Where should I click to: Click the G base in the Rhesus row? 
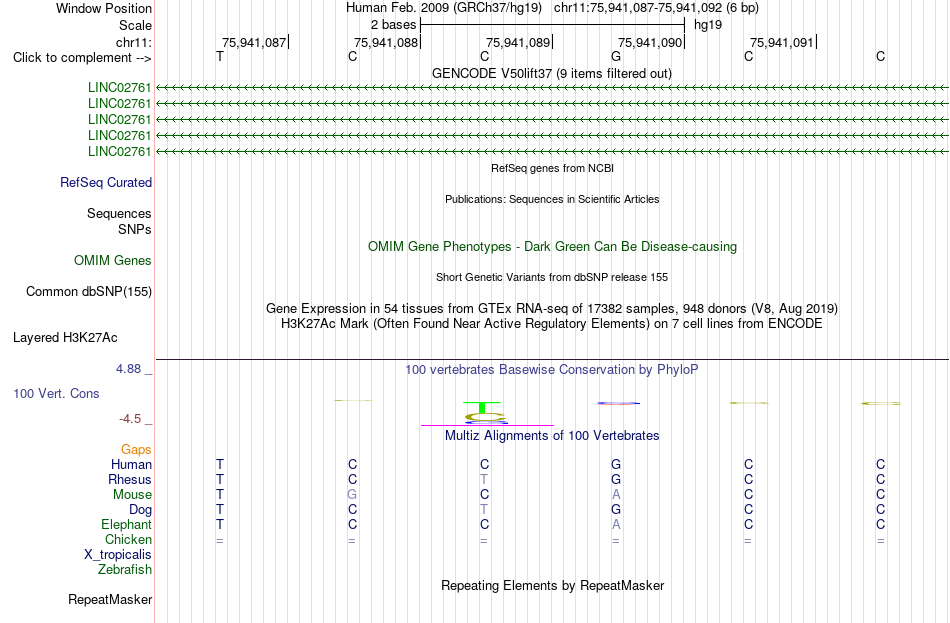616,479
